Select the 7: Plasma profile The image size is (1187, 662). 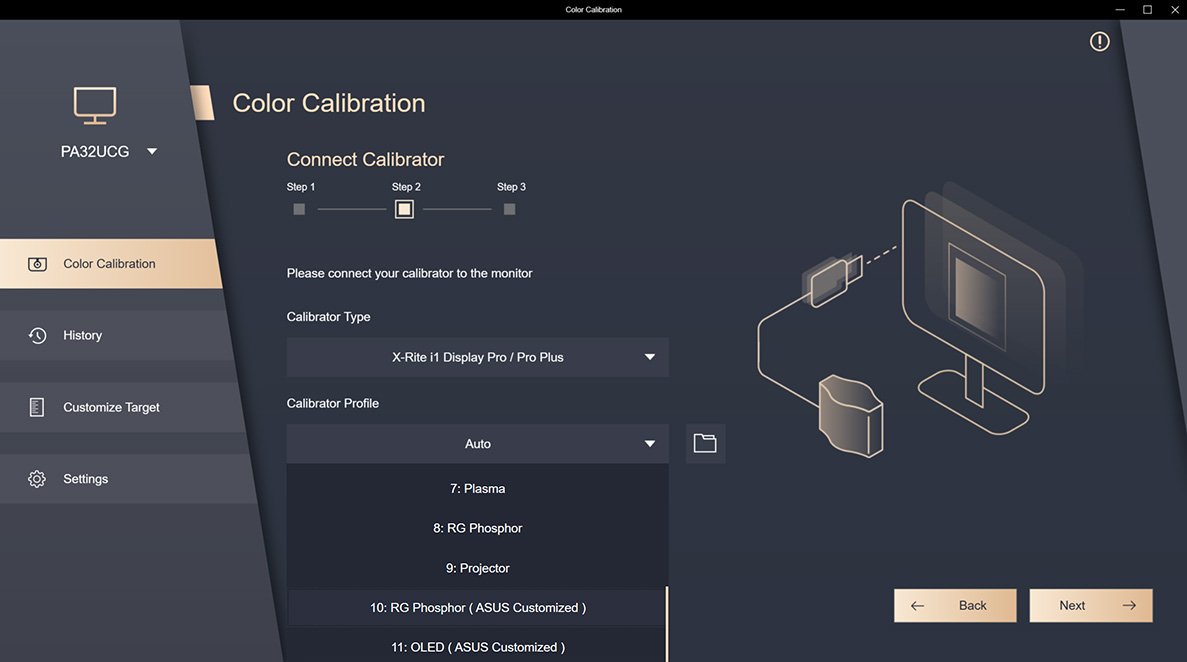478,489
